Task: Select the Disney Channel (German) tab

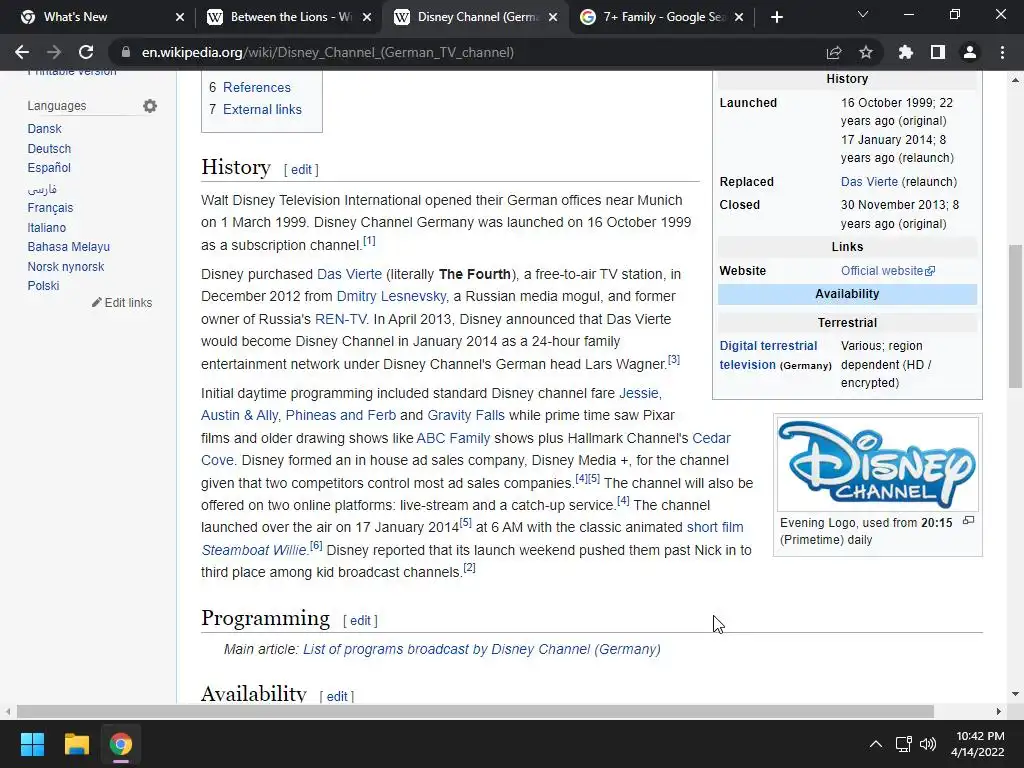Action: (x=475, y=17)
